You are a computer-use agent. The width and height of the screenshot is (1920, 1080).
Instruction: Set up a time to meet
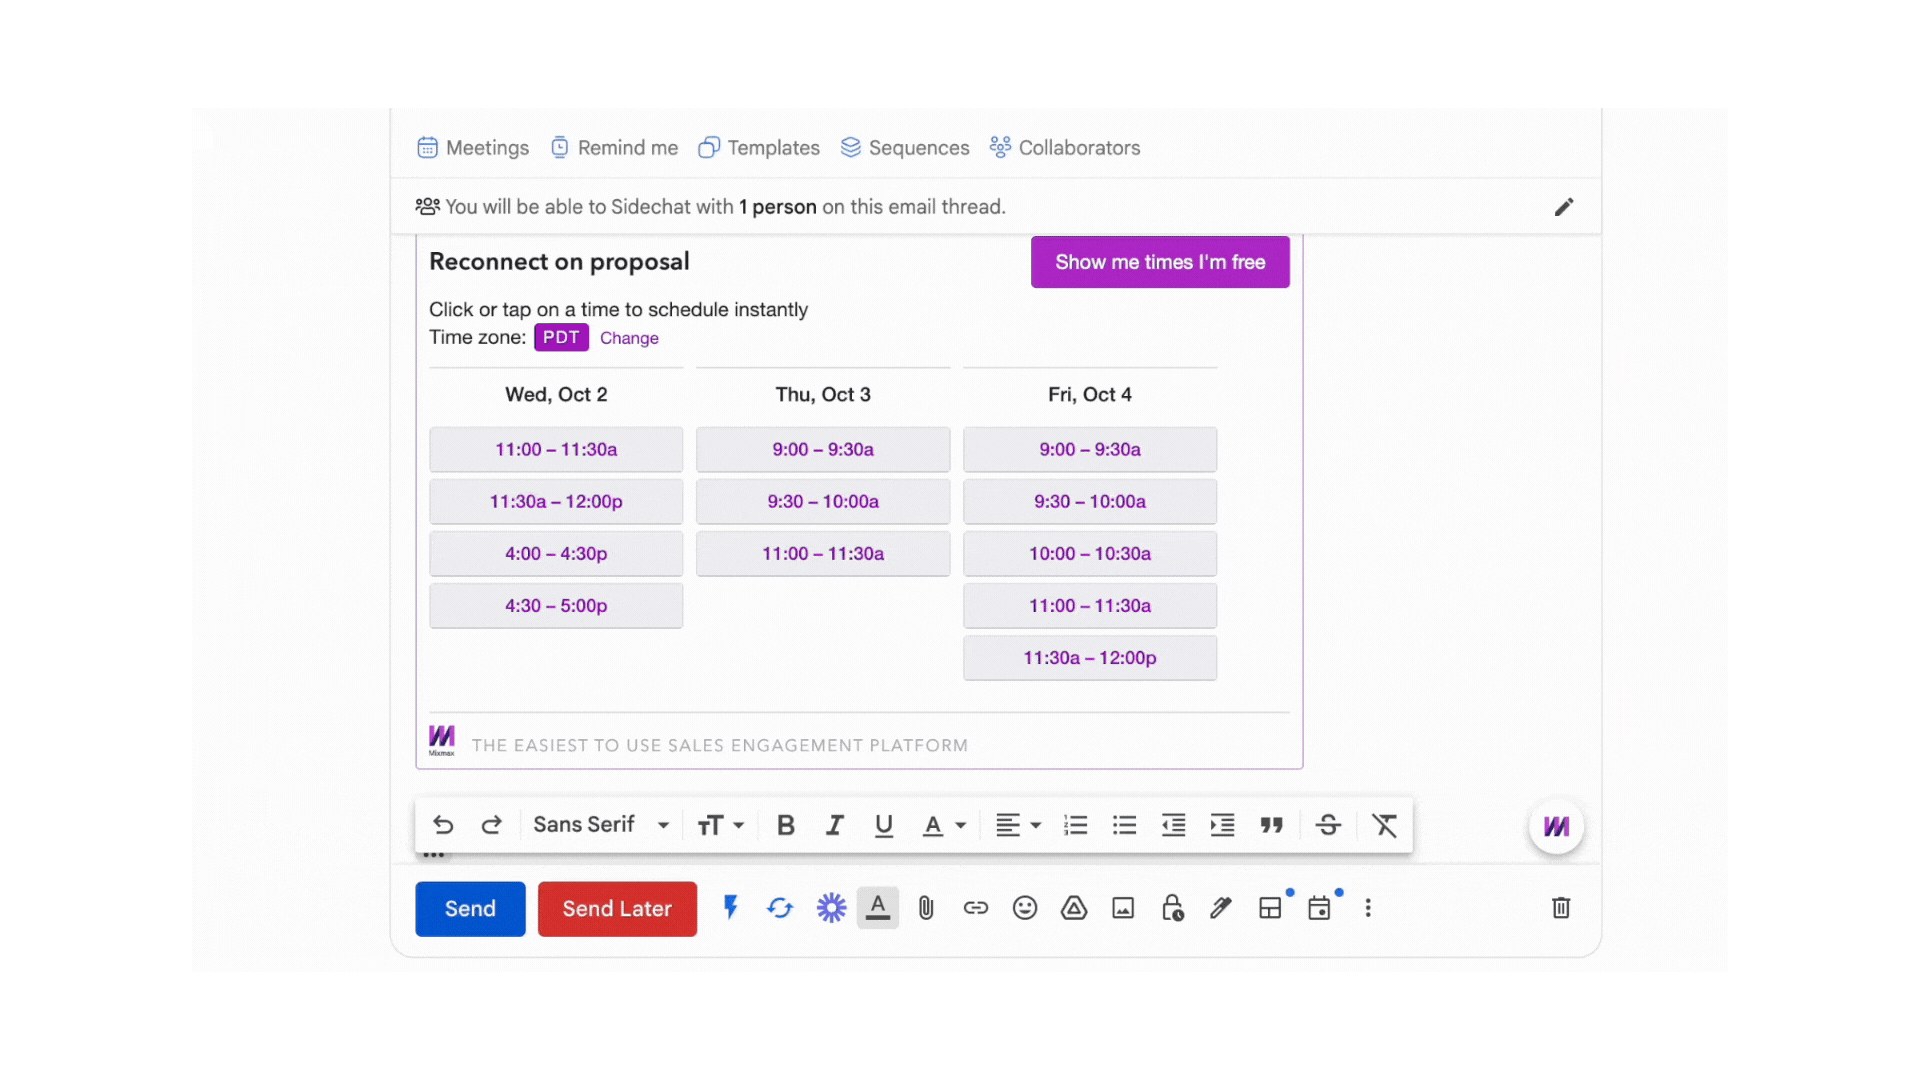tap(1319, 907)
